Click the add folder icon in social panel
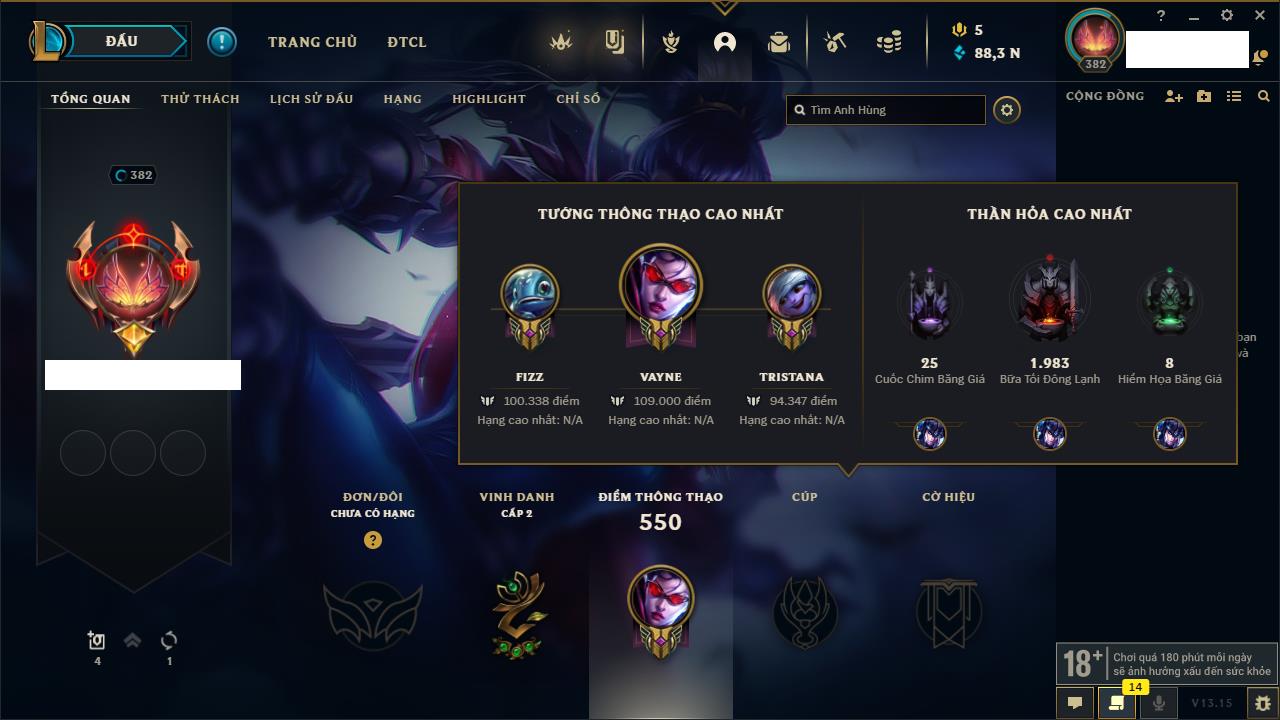This screenshot has width=1280, height=720. tap(1204, 96)
